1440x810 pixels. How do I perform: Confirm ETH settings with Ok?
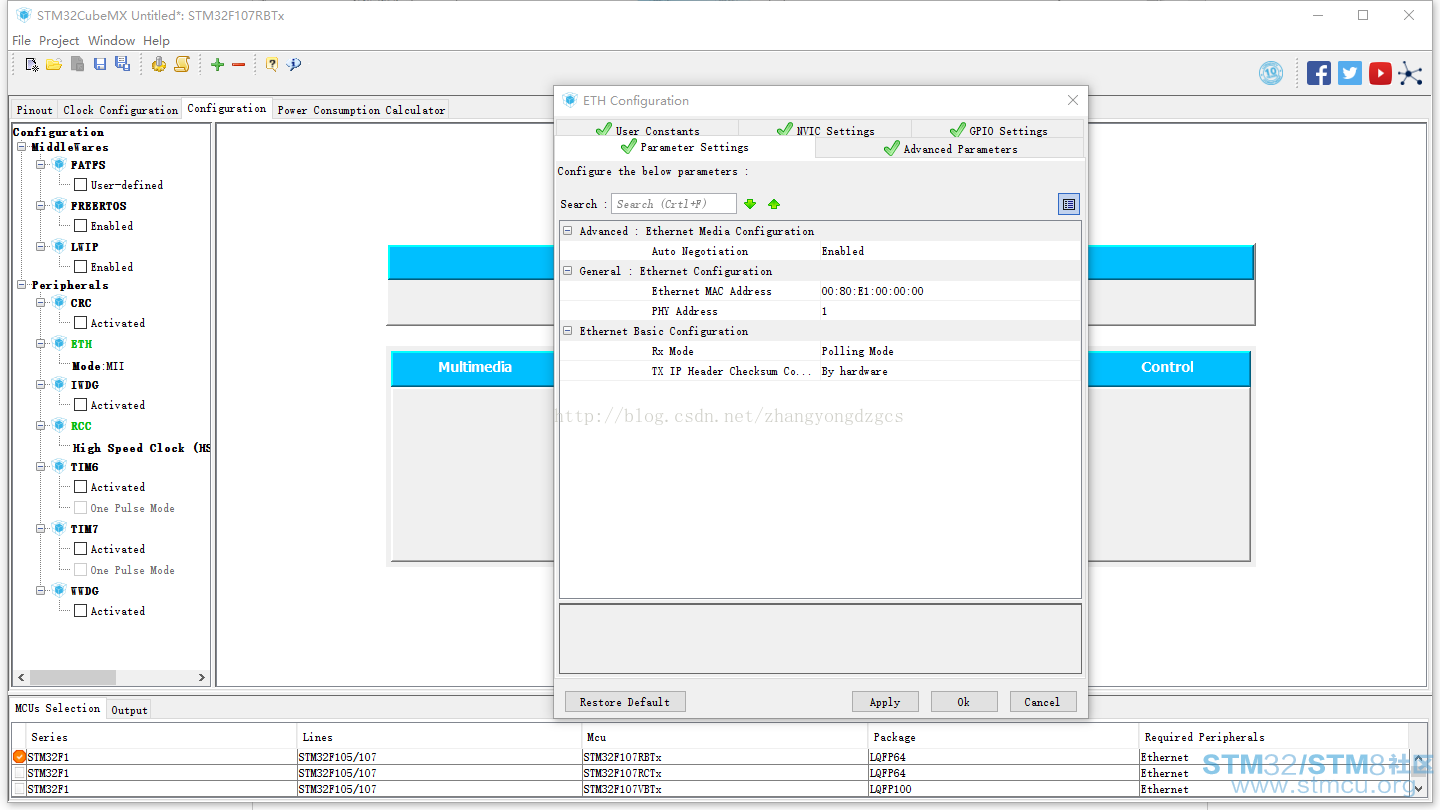(964, 702)
